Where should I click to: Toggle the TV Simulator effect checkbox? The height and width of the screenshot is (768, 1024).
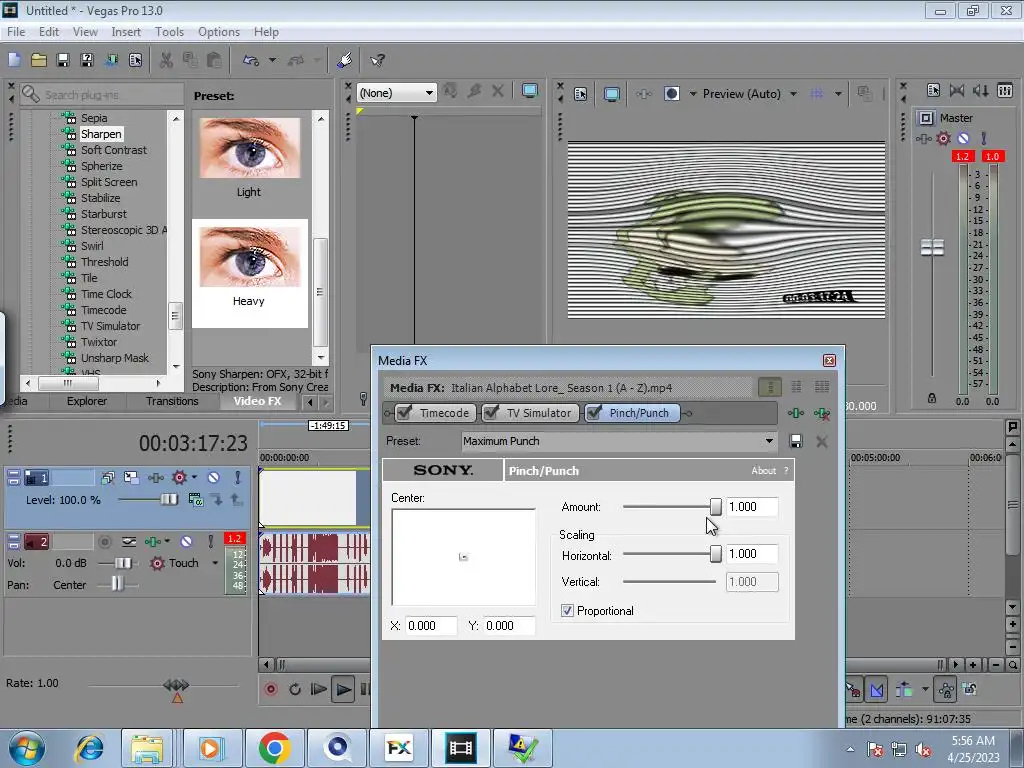pos(492,413)
